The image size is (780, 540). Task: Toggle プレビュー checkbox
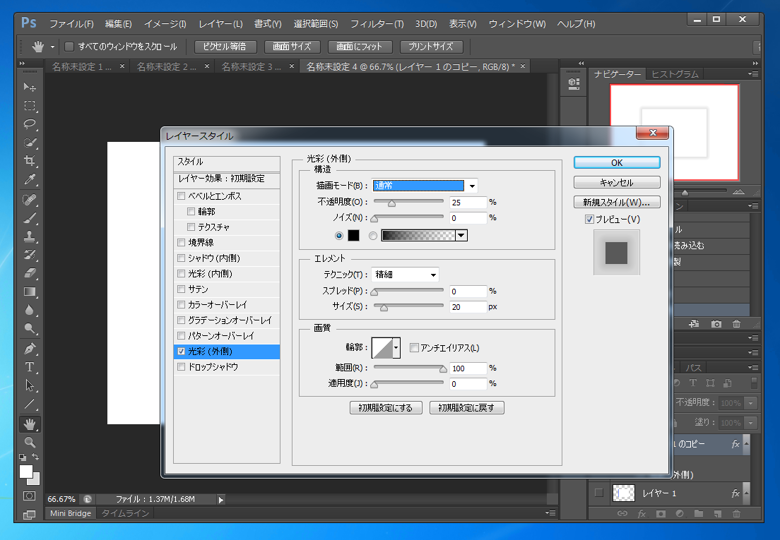[x=589, y=219]
